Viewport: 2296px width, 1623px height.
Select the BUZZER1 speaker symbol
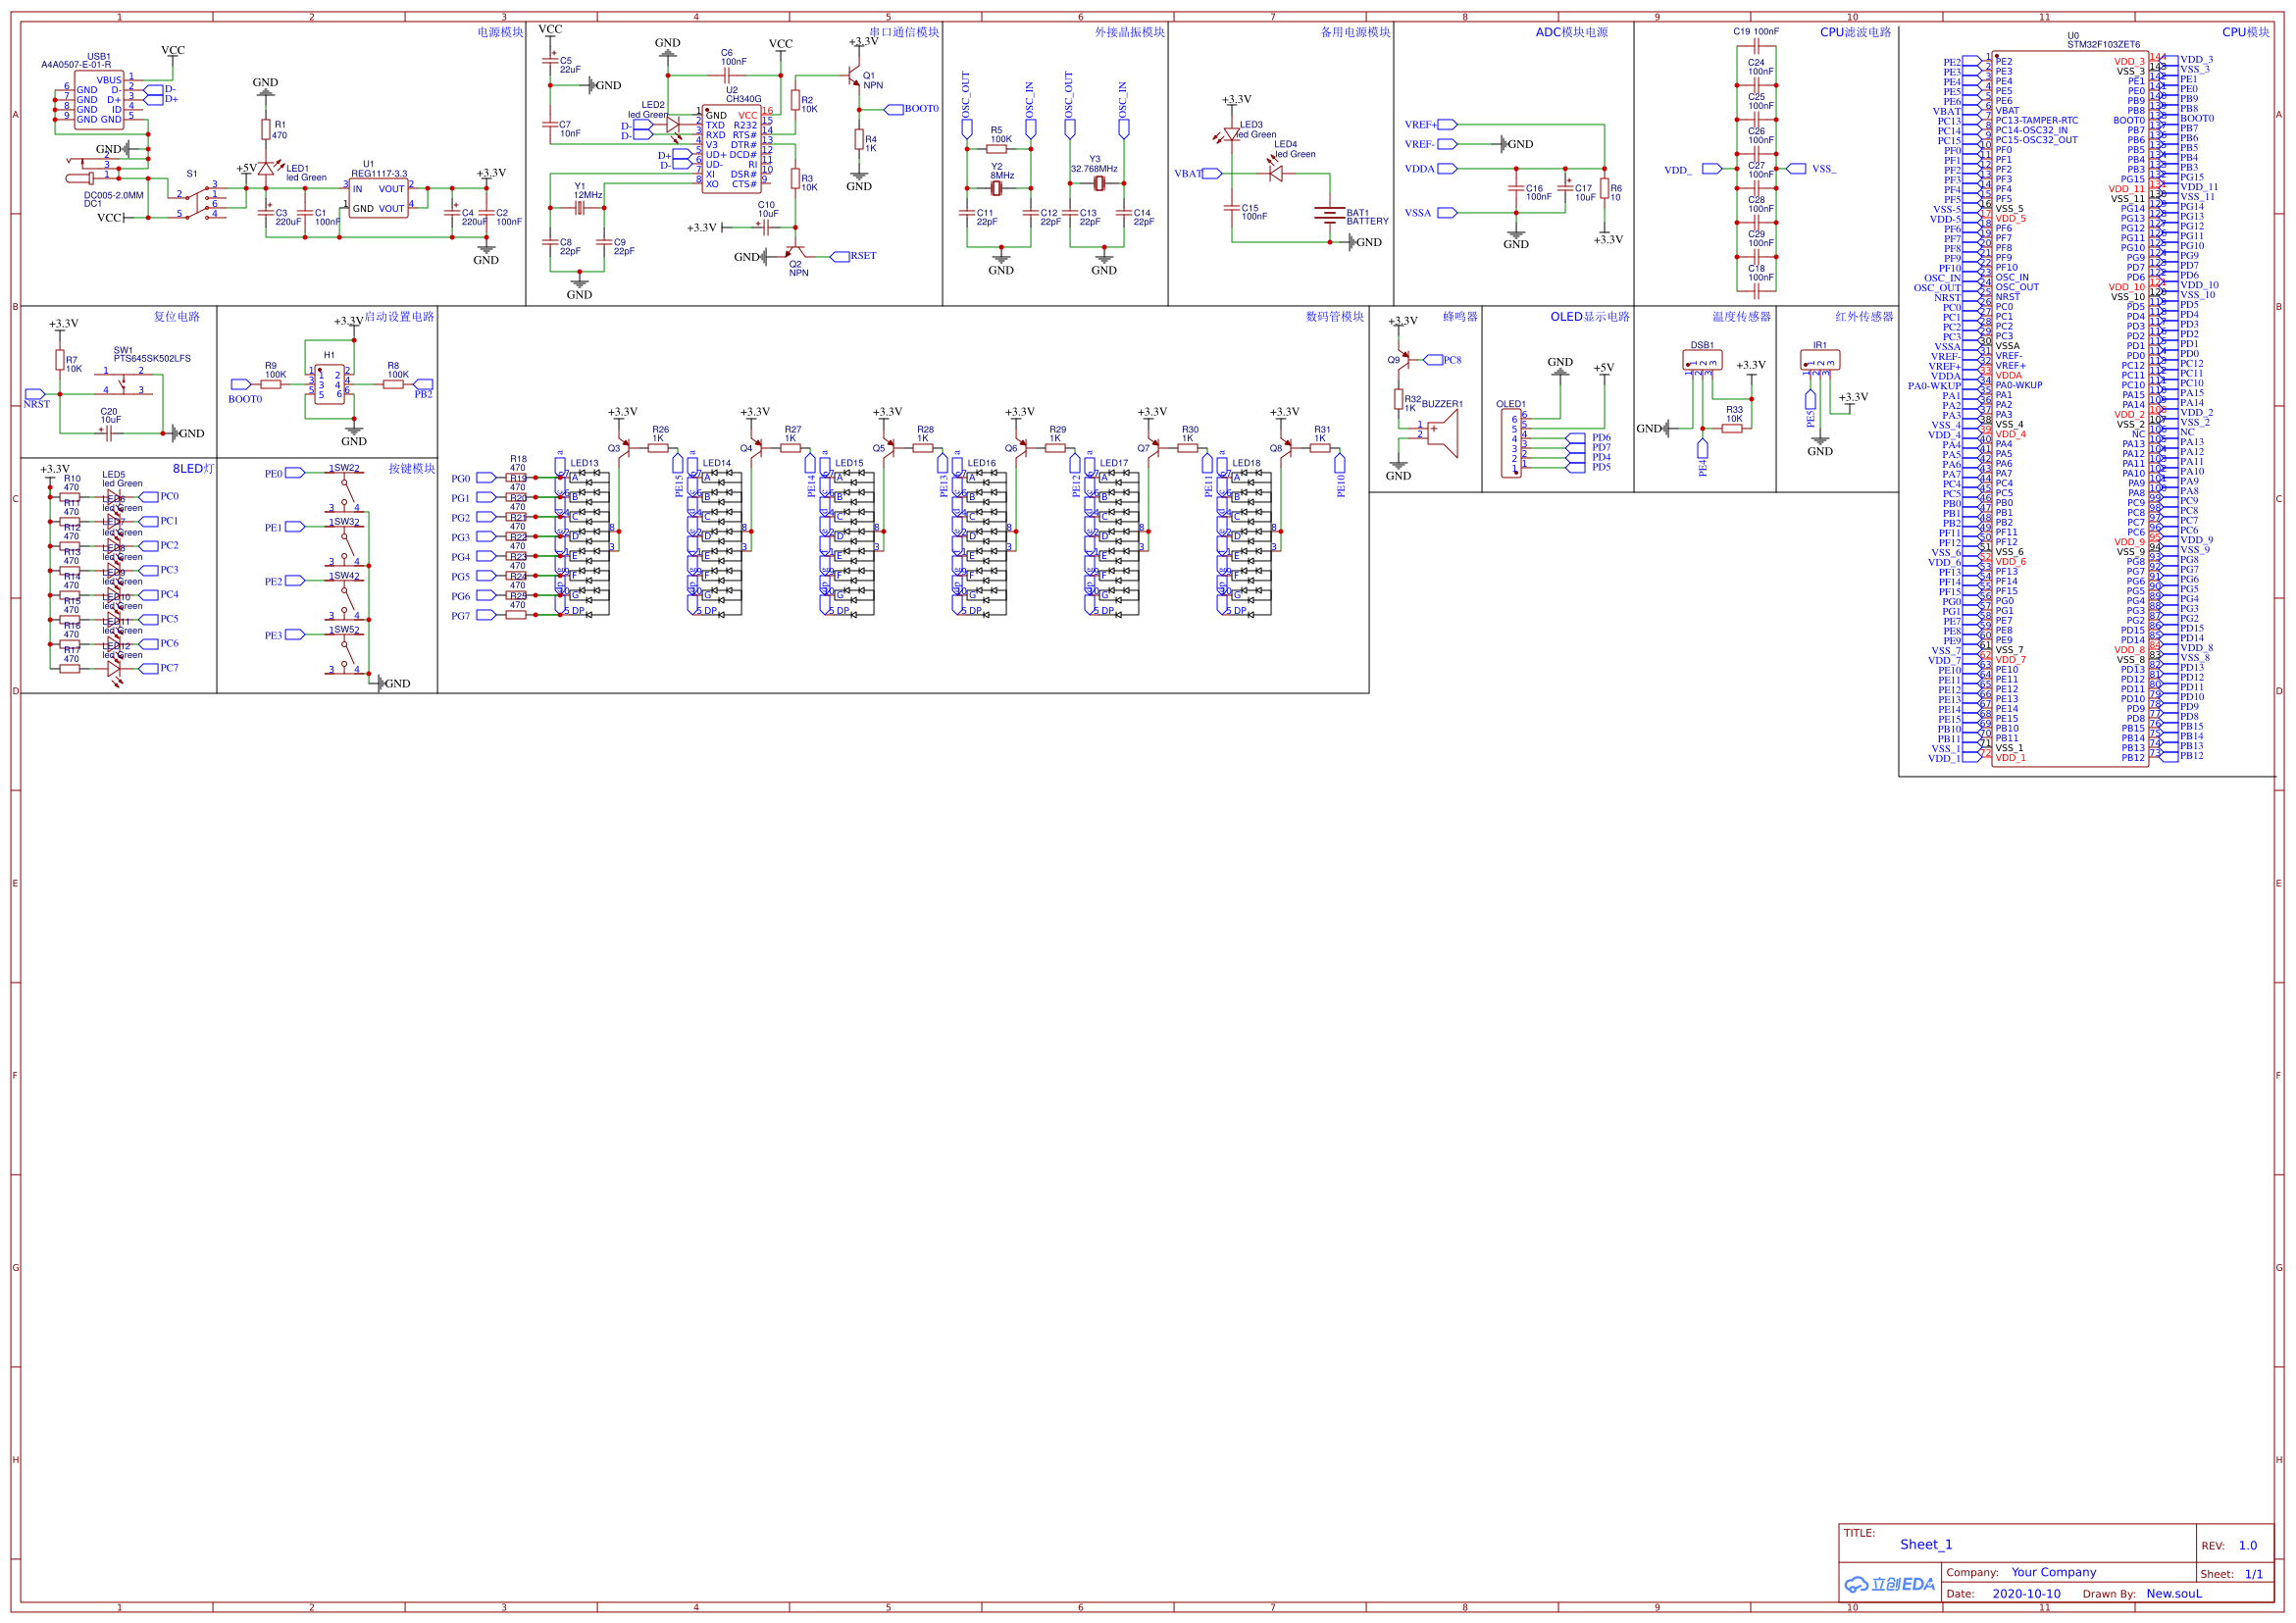pyautogui.click(x=1441, y=433)
